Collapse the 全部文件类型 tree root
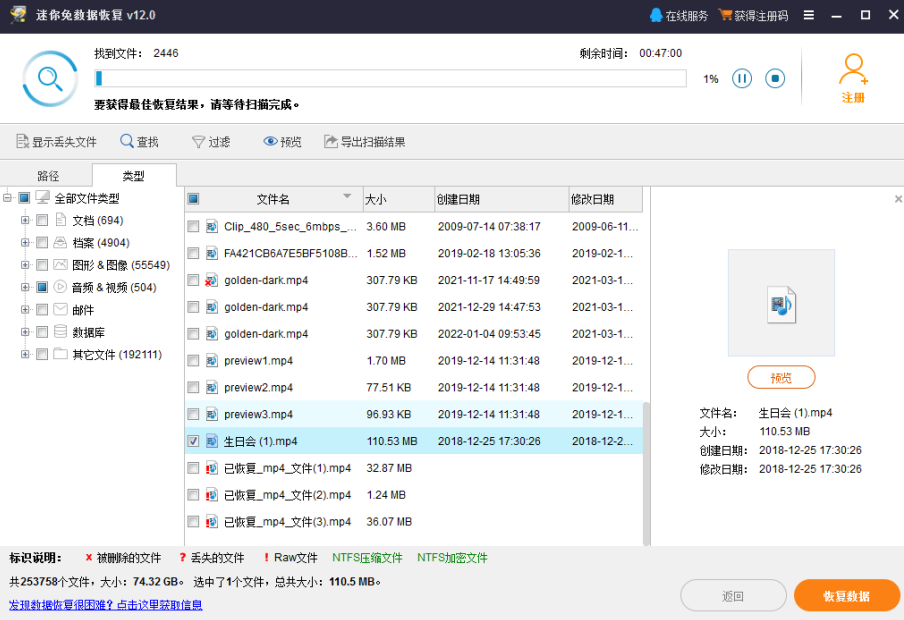The height and width of the screenshot is (620, 904). [x=7, y=198]
